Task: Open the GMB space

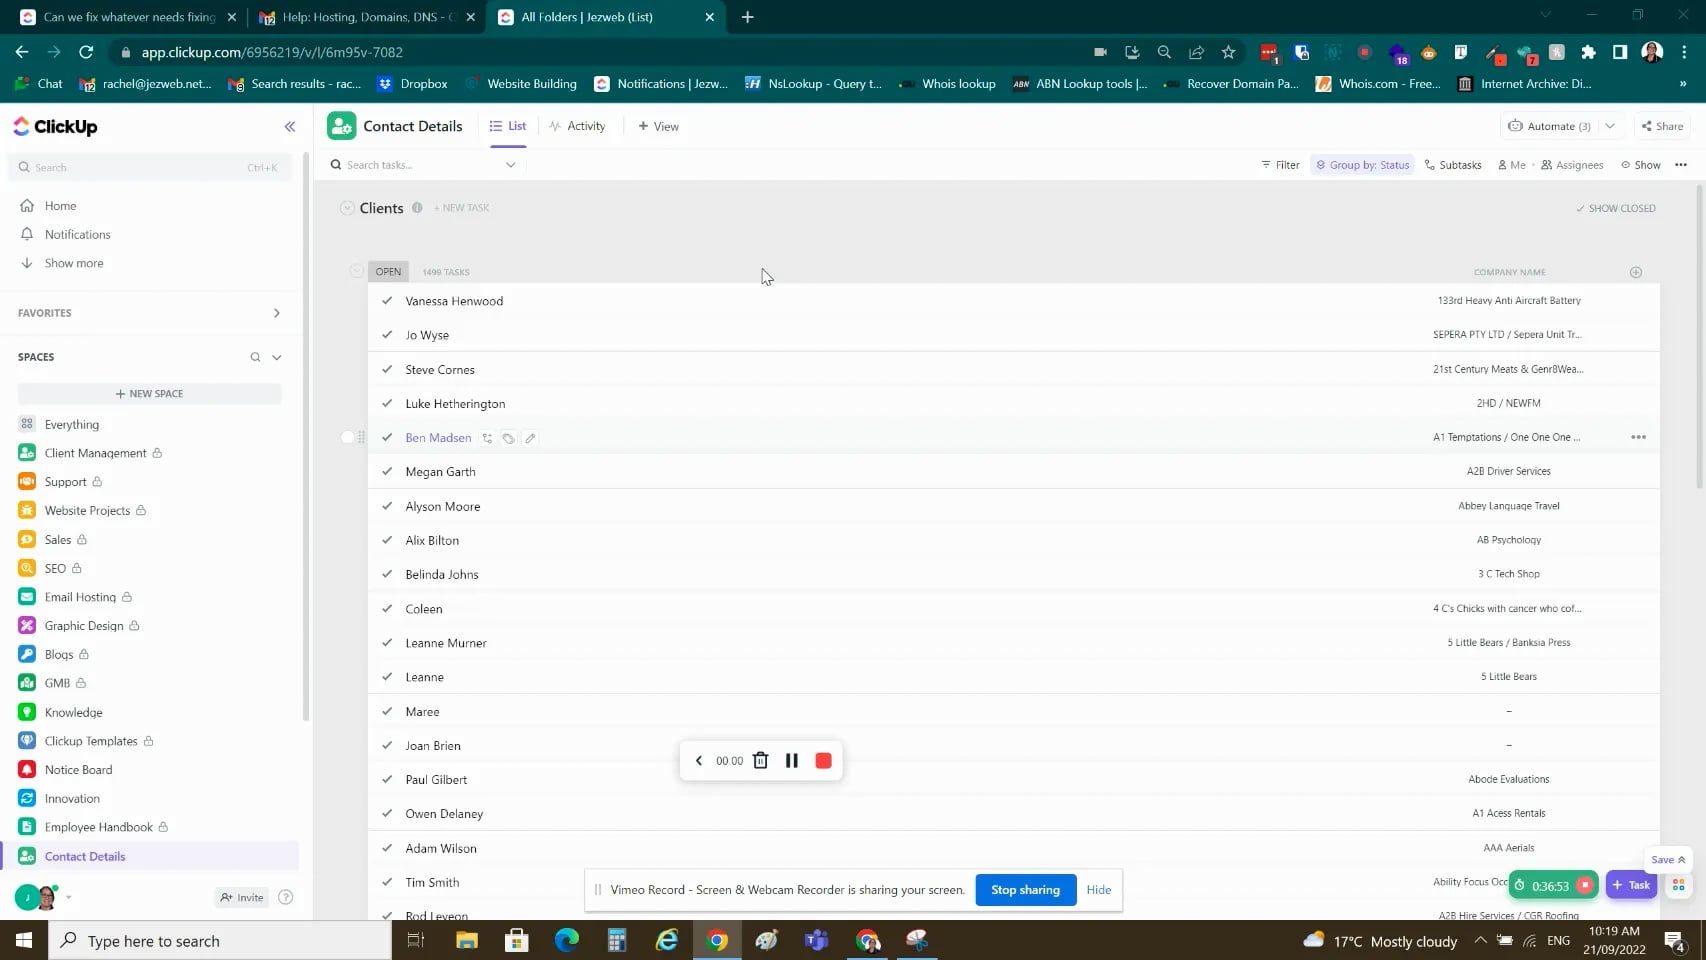Action: 57,683
